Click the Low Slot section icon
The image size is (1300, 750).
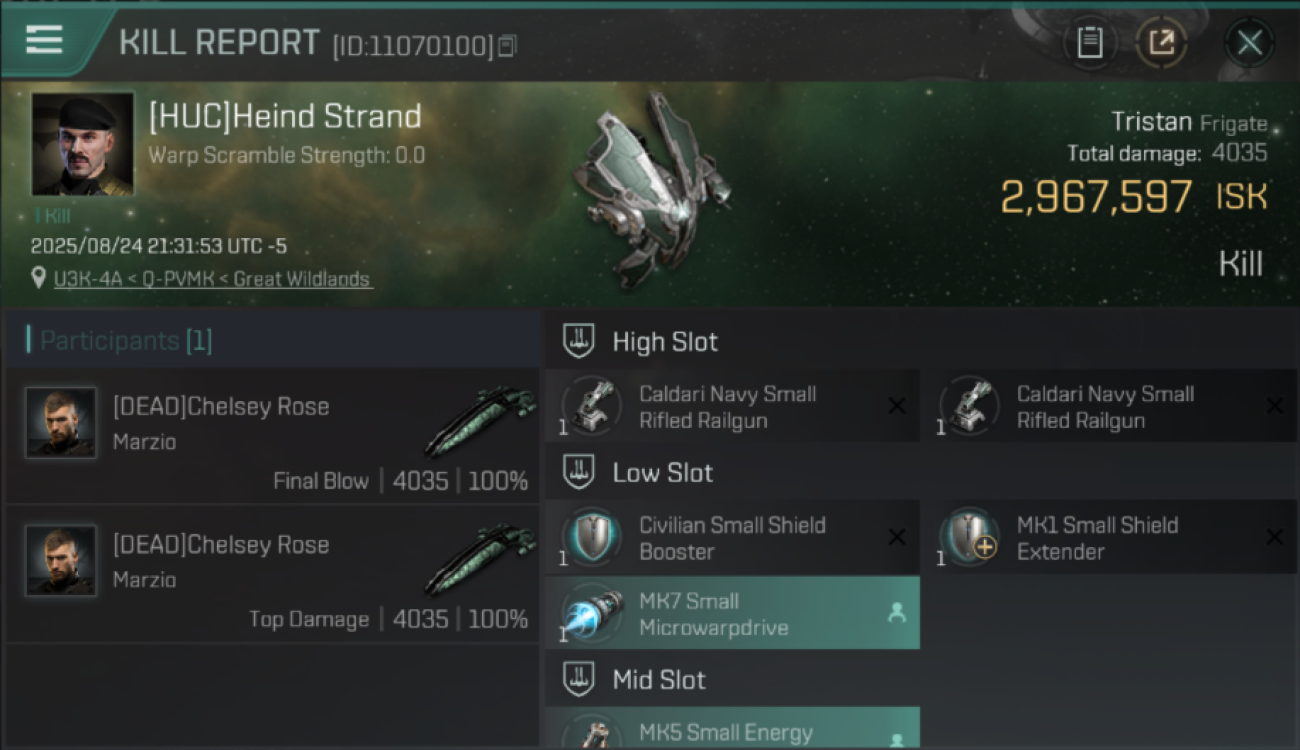coord(578,472)
